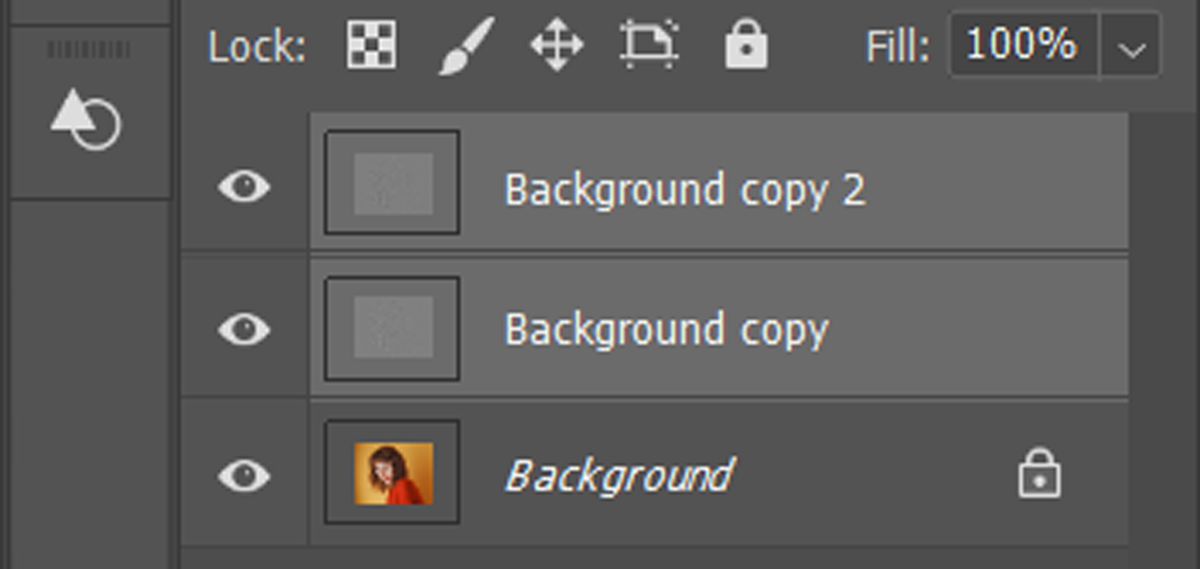Click the Fill label scrubby slider
Screen dimensions: 1200x569
(897, 47)
